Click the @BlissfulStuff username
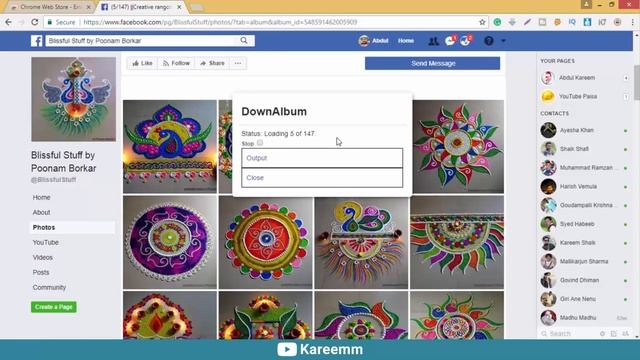Image resolution: width=640 pixels, height=360 pixels. point(53,180)
